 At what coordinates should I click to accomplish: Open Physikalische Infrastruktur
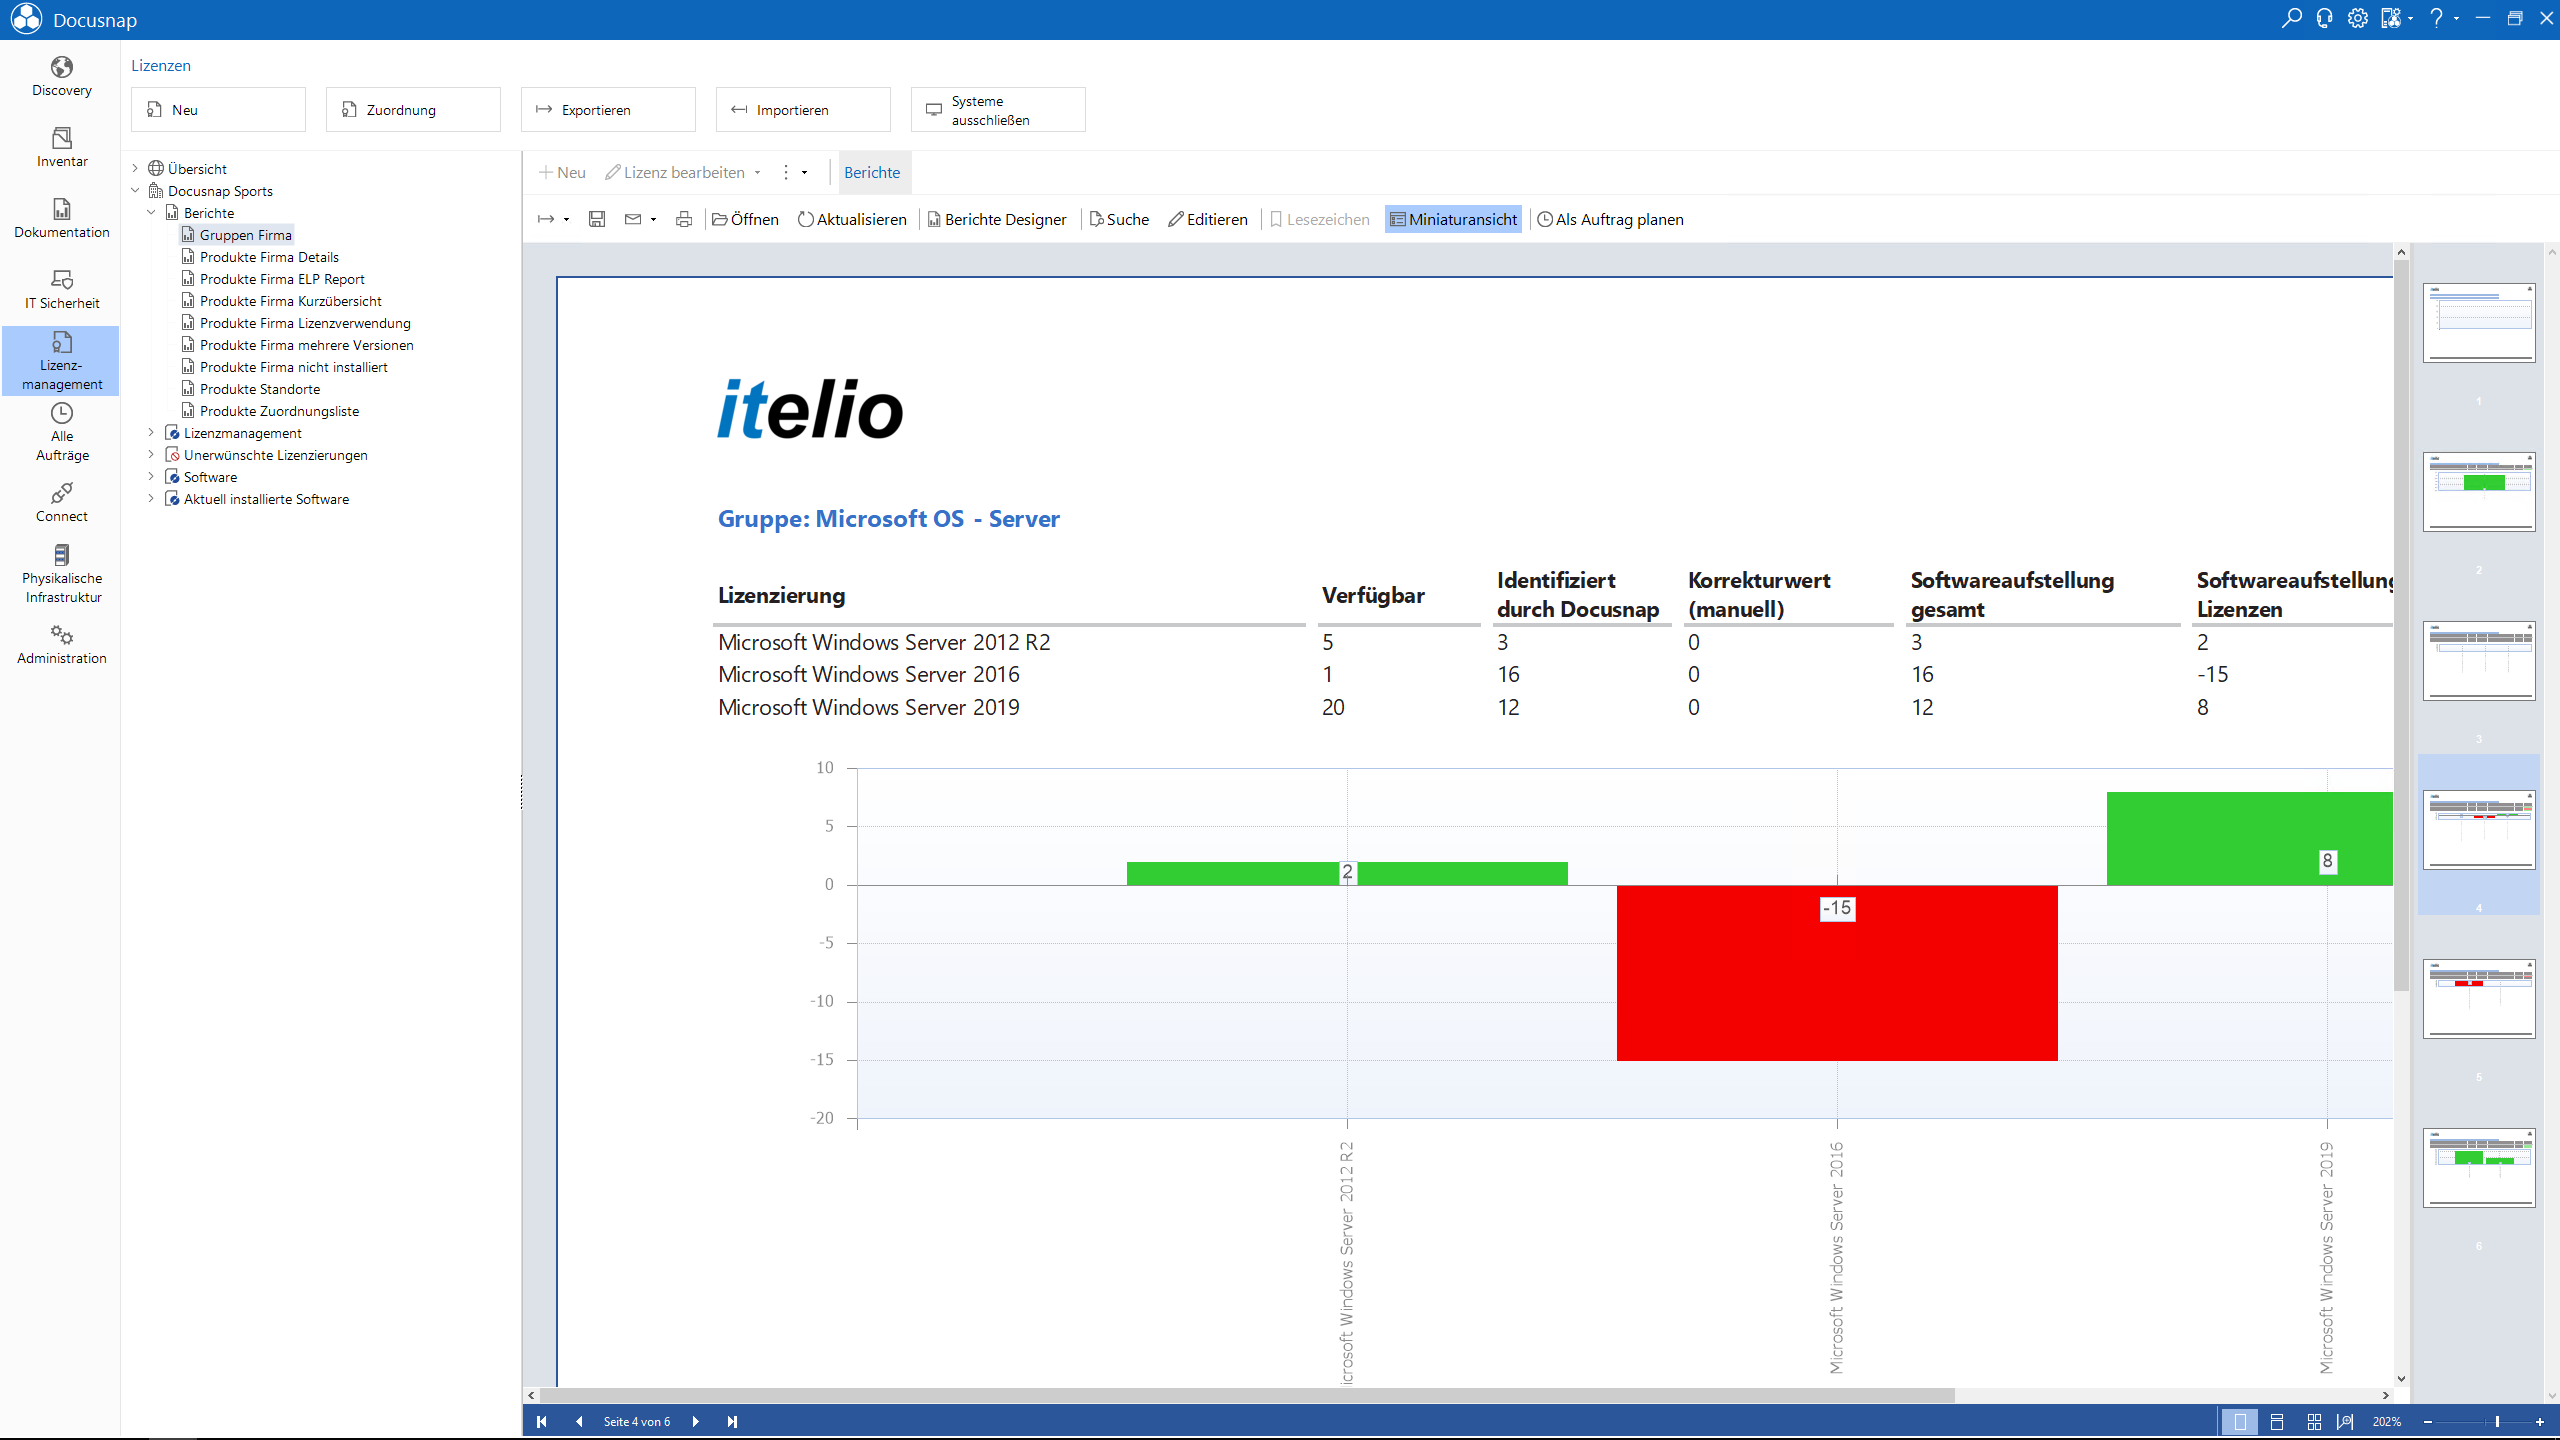coord(62,574)
